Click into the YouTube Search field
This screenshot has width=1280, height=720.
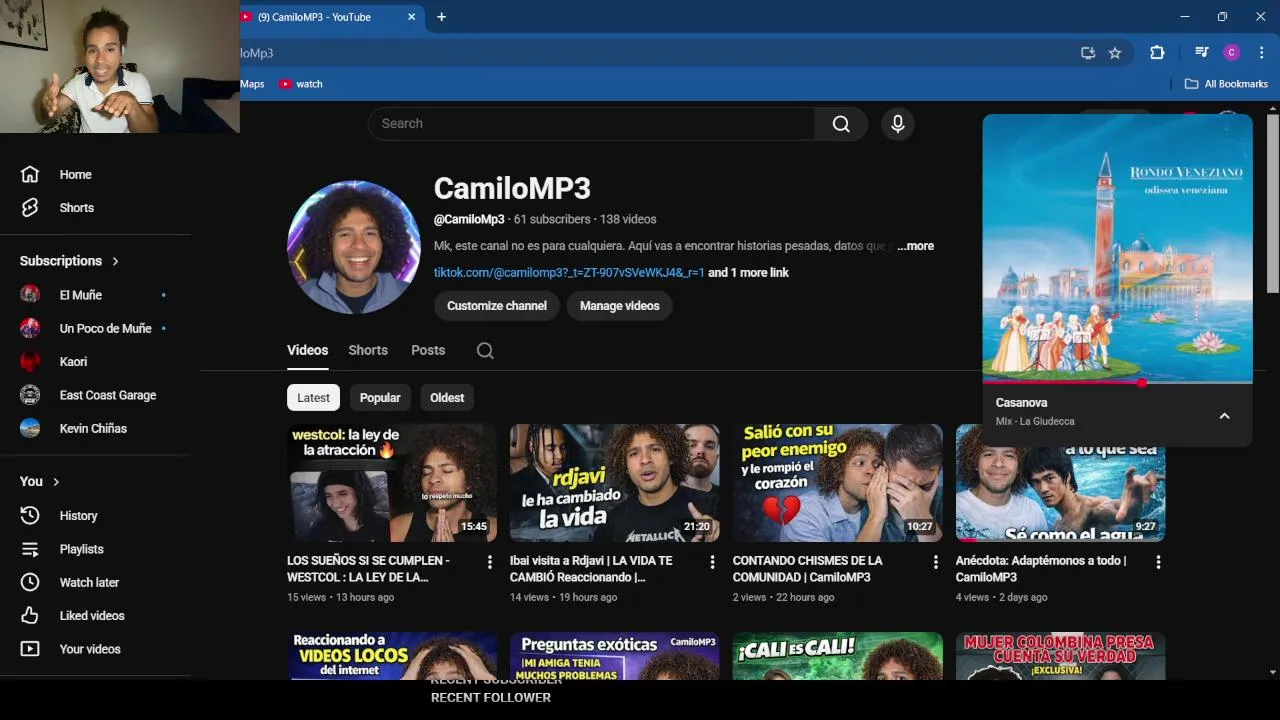click(592, 124)
